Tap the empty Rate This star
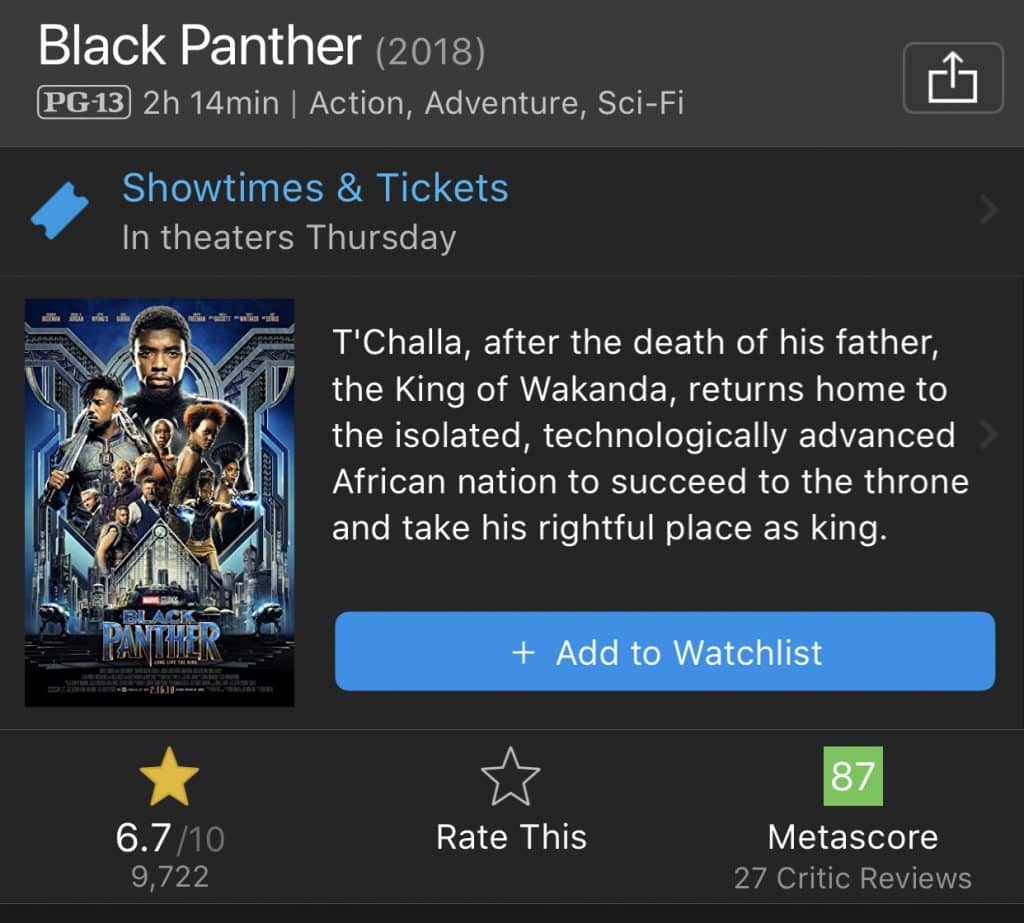The height and width of the screenshot is (923, 1024). [x=511, y=777]
